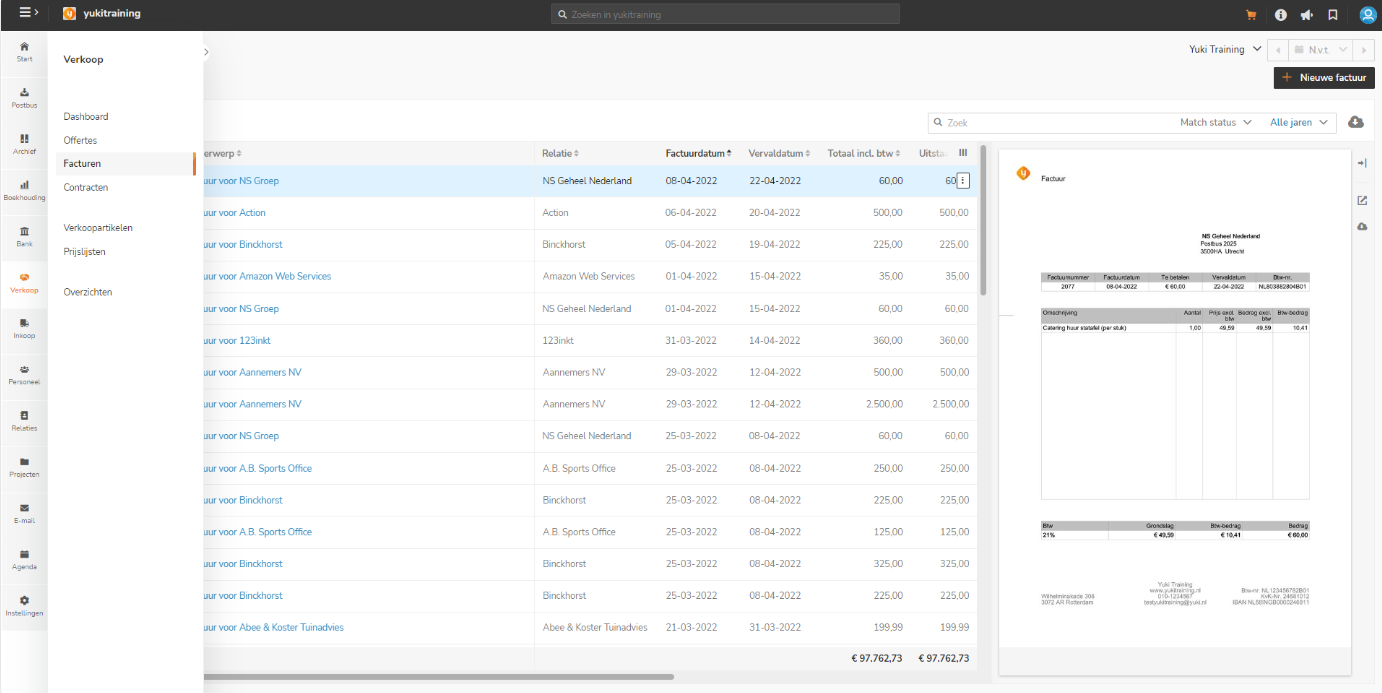
Task: Open Bank in the sidebar
Action: click(24, 236)
